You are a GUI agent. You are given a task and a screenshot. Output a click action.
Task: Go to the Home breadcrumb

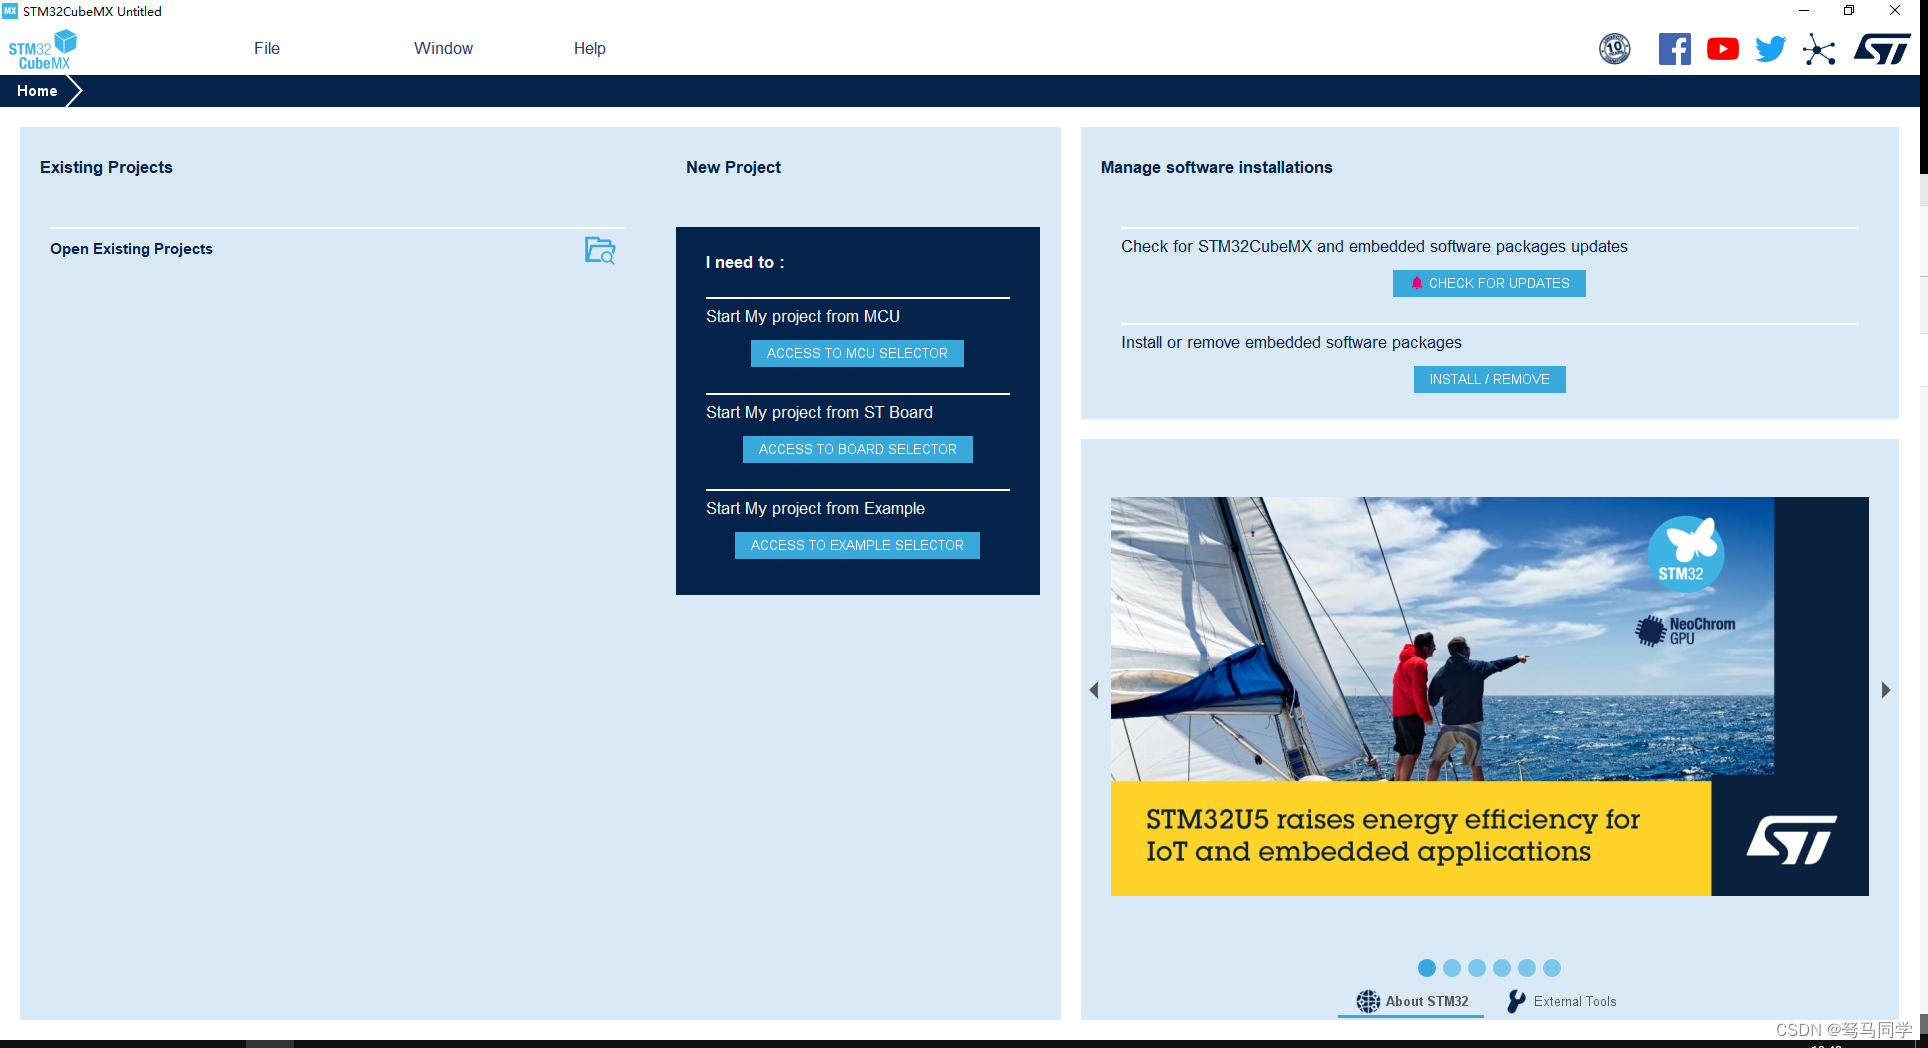[x=37, y=91]
